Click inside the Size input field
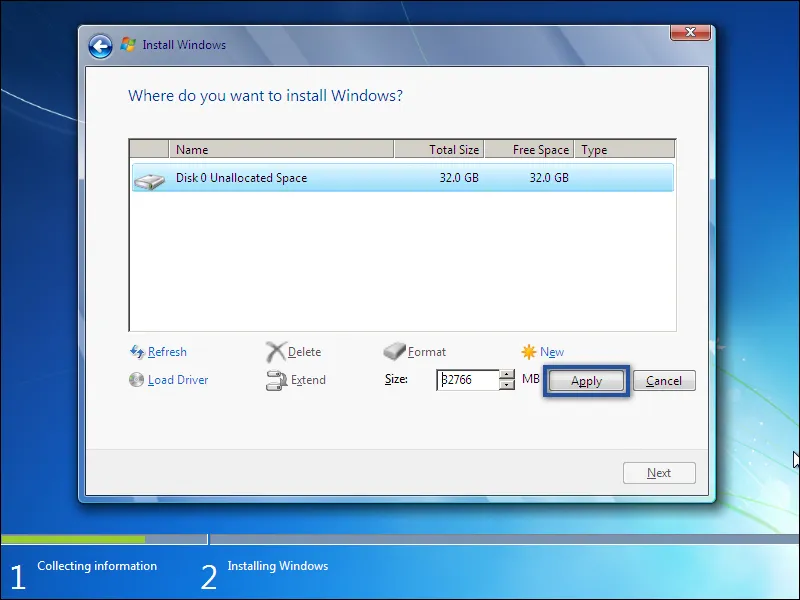 coord(465,380)
